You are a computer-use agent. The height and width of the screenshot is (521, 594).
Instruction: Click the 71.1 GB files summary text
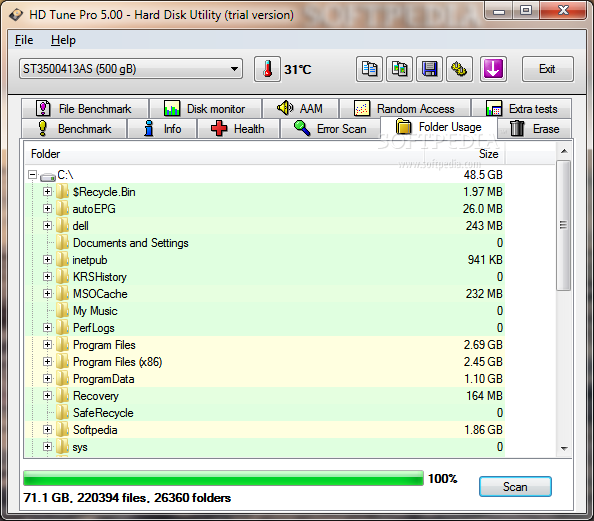(x=127, y=498)
